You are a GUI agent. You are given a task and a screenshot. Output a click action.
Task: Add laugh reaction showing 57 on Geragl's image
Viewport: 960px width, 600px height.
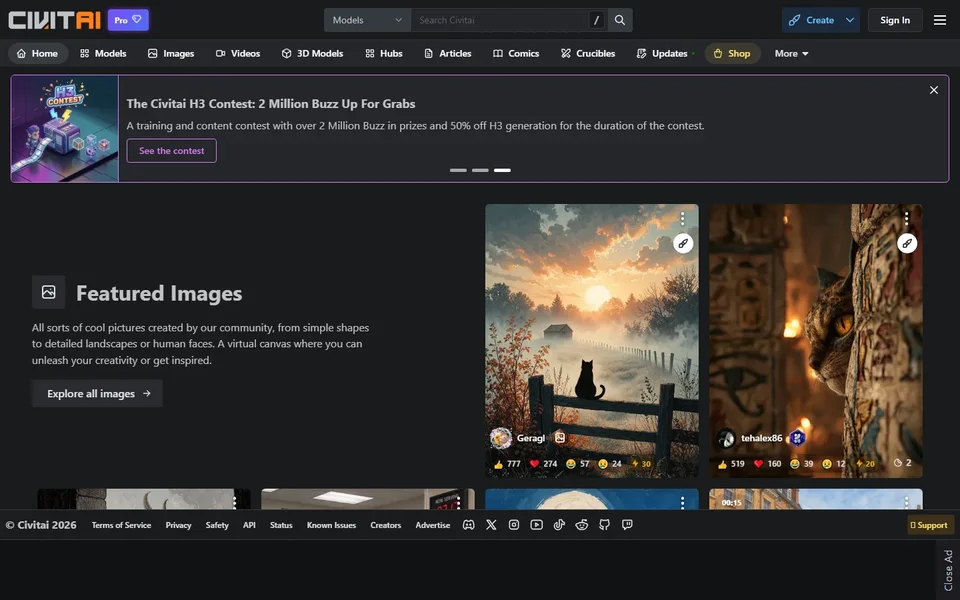tap(577, 463)
